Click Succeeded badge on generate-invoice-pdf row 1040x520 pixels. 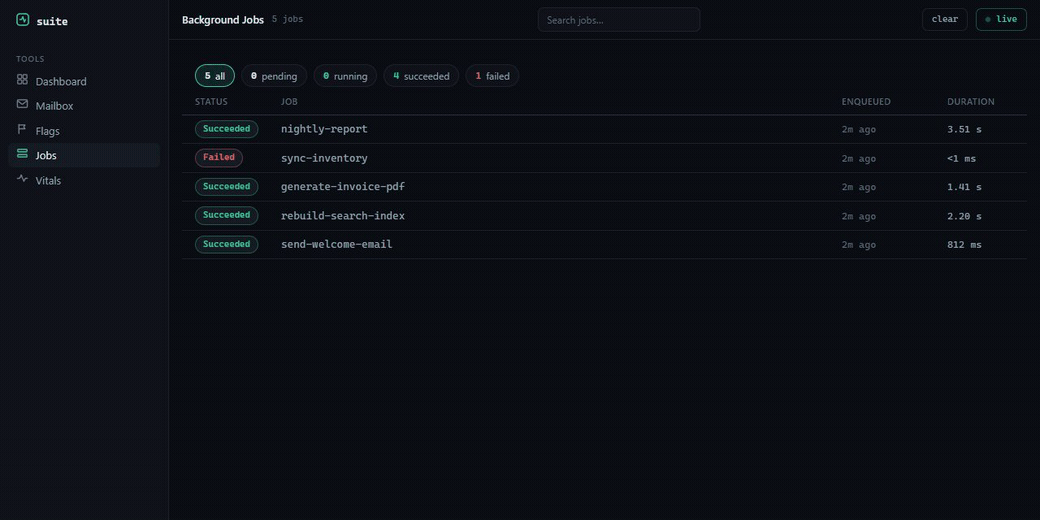pos(226,186)
